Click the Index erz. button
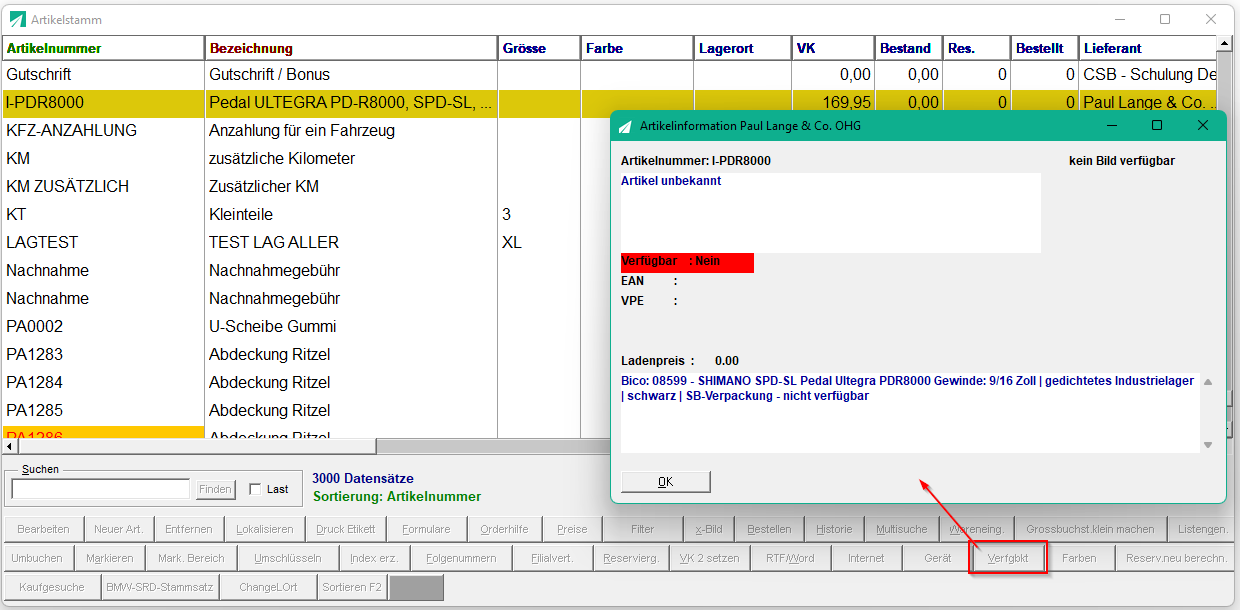 [374, 558]
